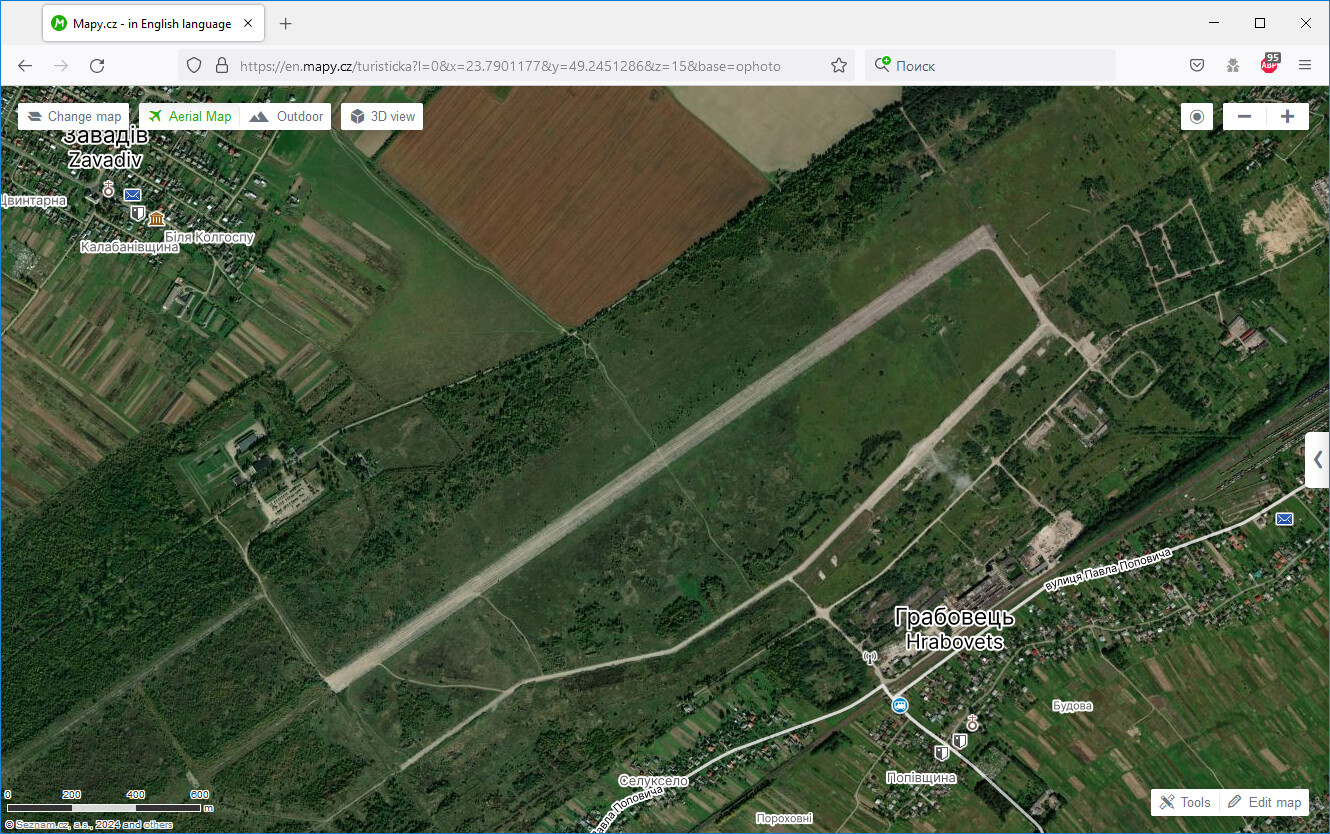Expand the collapsed side panel arrow
This screenshot has height=834, width=1330.
[x=1317, y=460]
